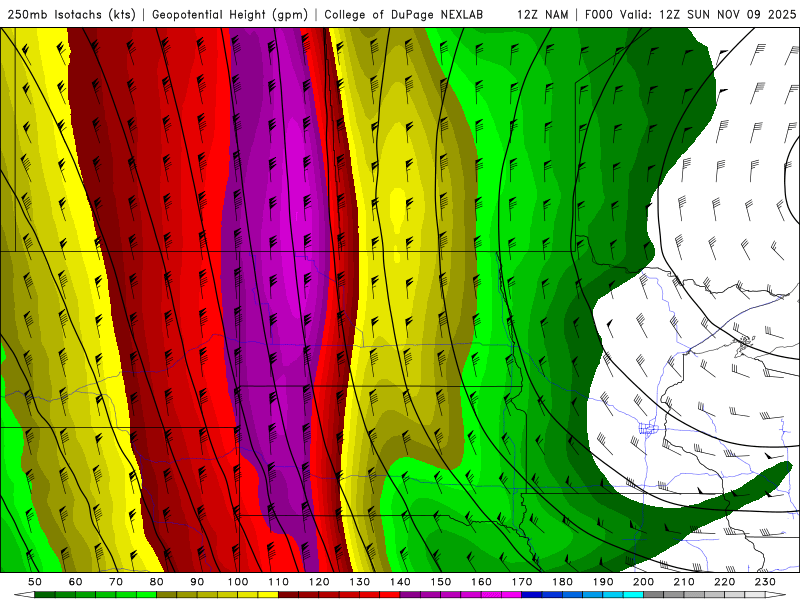The width and height of the screenshot is (800, 600).
Task: Click the 50 knot color bar label
Action: point(35,582)
